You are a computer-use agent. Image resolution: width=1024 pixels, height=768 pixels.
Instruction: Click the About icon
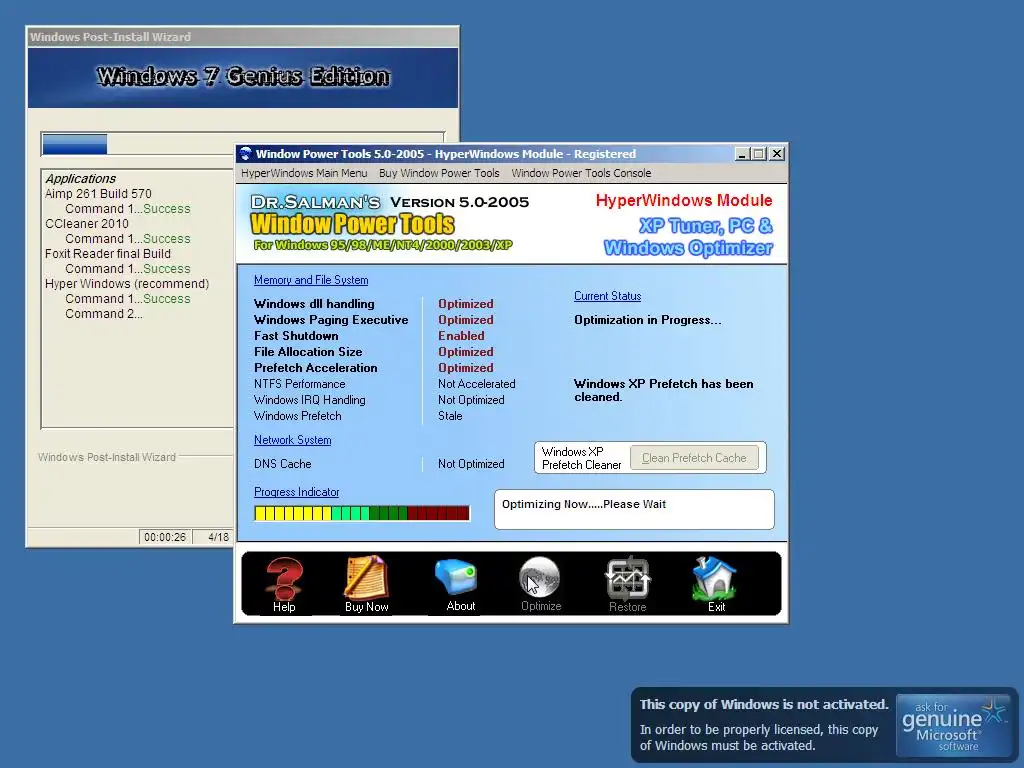[456, 578]
